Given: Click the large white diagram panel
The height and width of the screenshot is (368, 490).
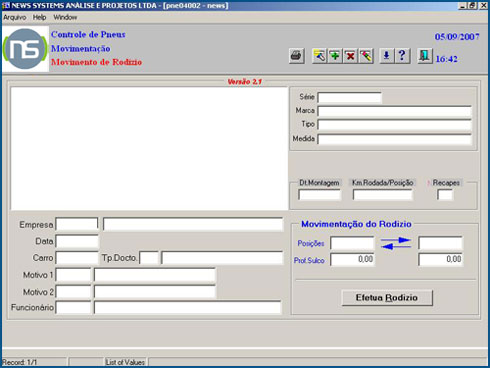Looking at the screenshot, I should [x=149, y=148].
